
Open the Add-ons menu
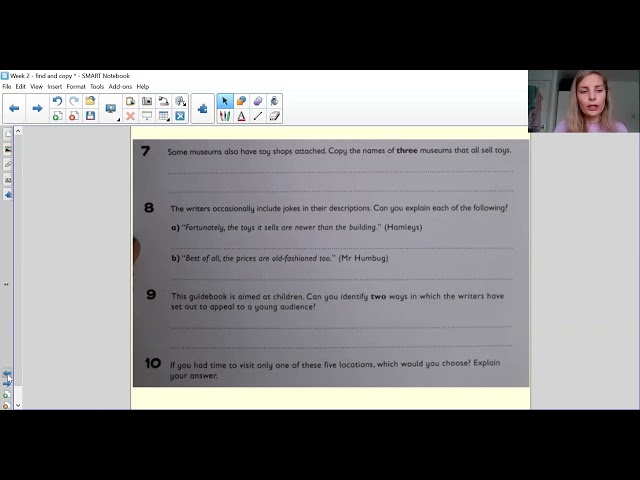(x=120, y=87)
